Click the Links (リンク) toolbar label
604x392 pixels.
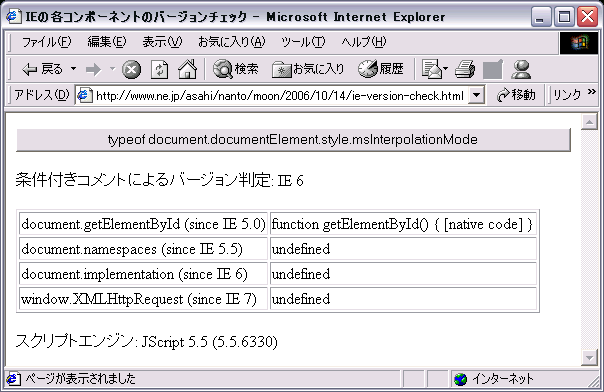[567, 95]
